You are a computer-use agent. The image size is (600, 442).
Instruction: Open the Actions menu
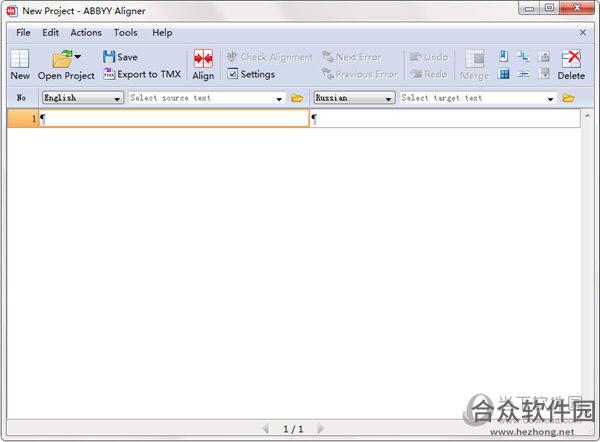pyautogui.click(x=86, y=33)
